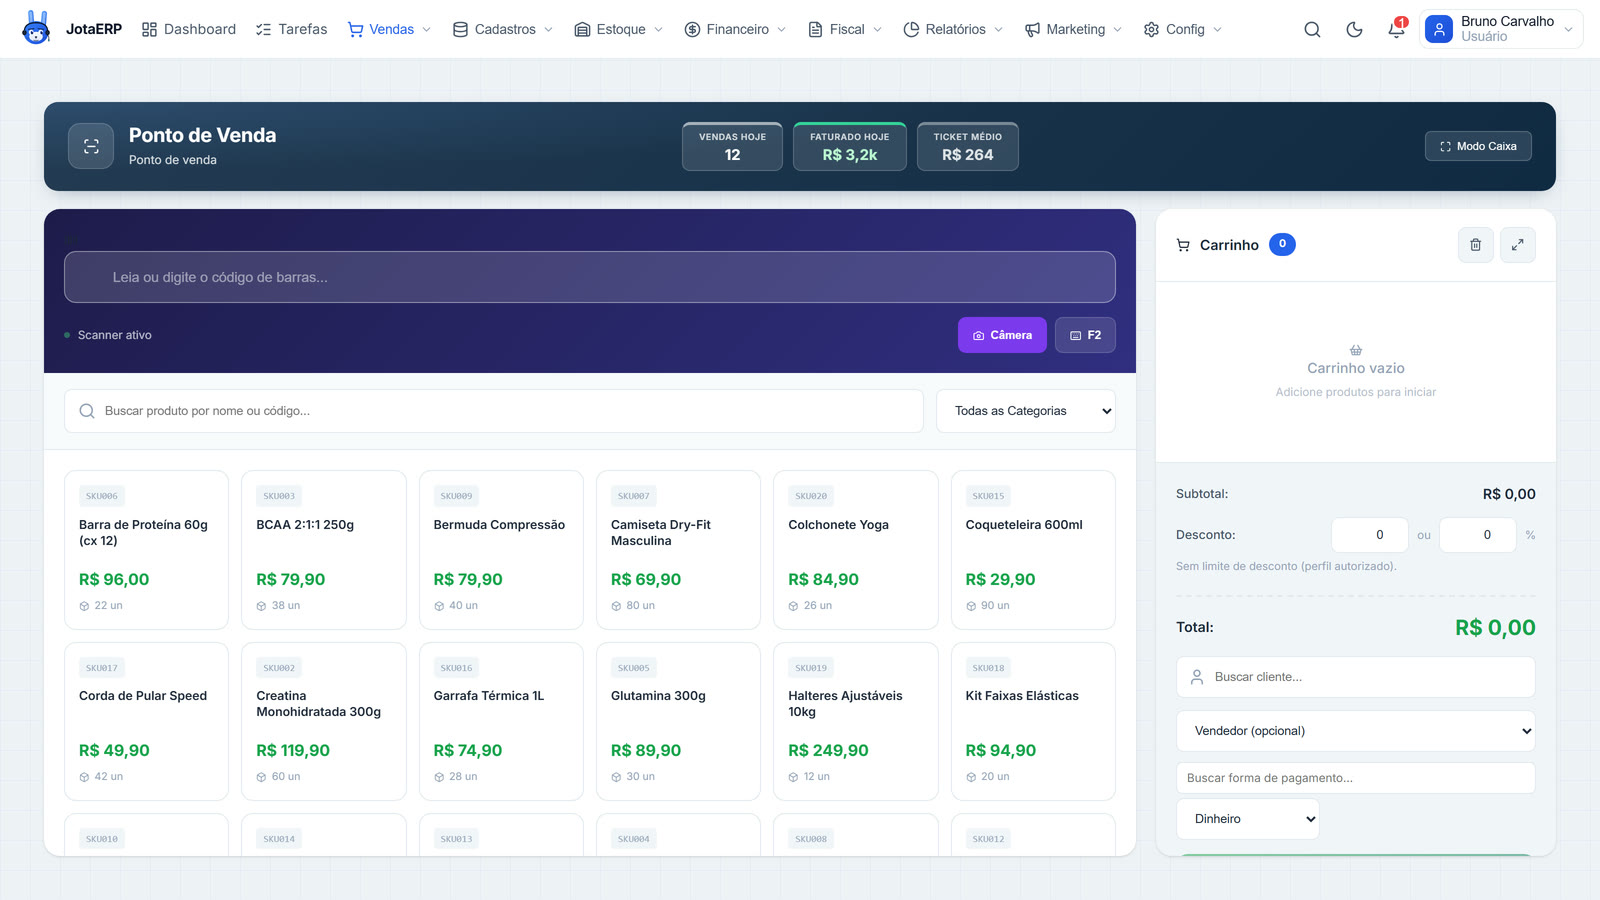This screenshot has width=1600, height=900.
Task: Add Garrafa Térmica 1L to cart
Action: (x=501, y=721)
